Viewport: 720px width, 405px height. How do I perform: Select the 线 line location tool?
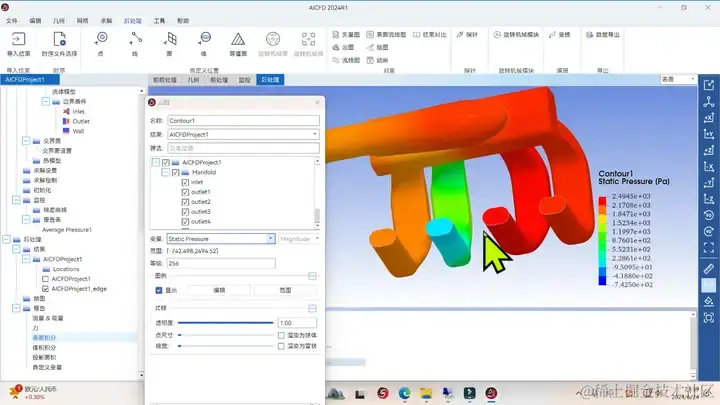pyautogui.click(x=135, y=39)
